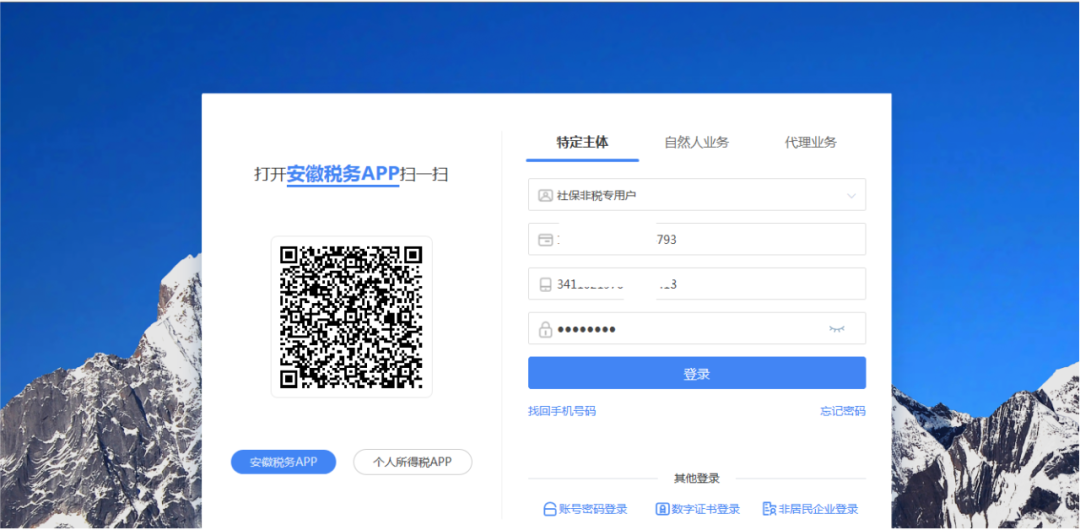Focus the password input field
The image size is (1080, 530).
click(696, 329)
